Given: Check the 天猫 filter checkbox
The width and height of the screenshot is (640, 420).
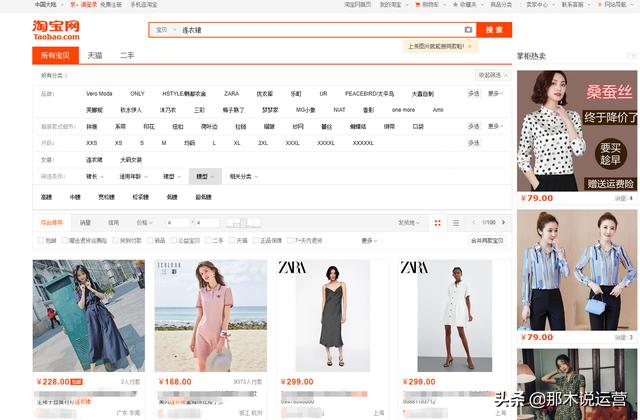Looking at the screenshot, I should pyautogui.click(x=232, y=240).
